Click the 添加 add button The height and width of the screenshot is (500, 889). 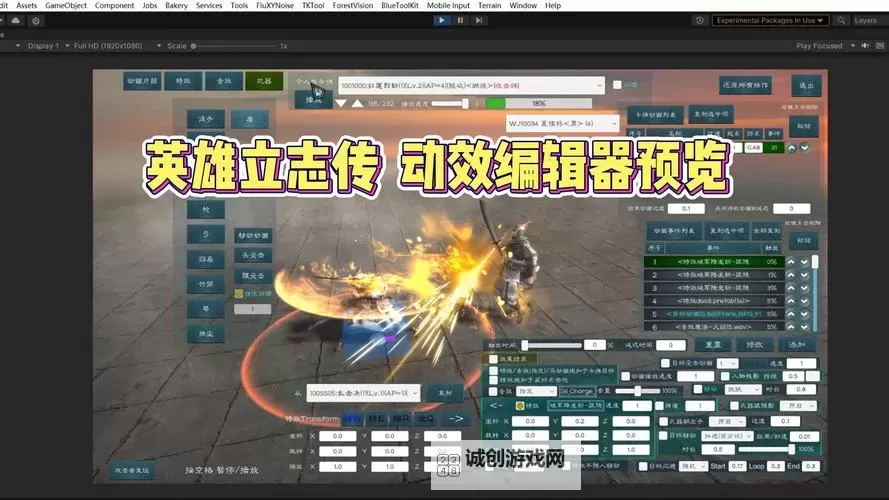coord(797,344)
